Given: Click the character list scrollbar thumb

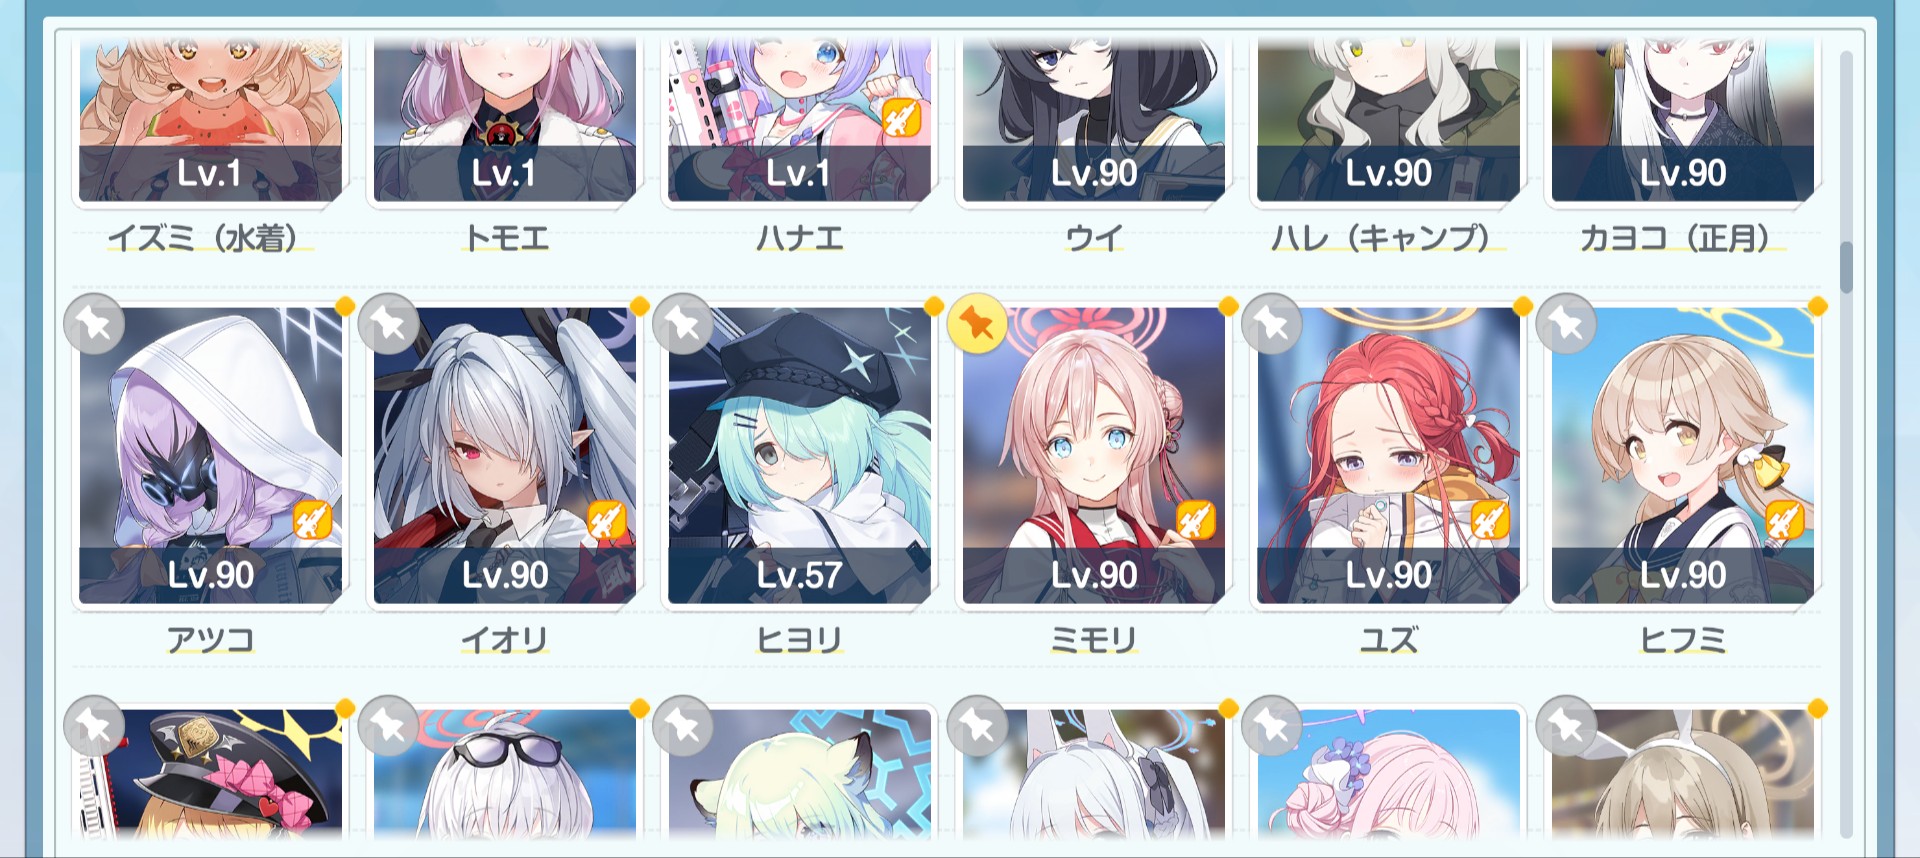Looking at the screenshot, I should pos(1846,267).
